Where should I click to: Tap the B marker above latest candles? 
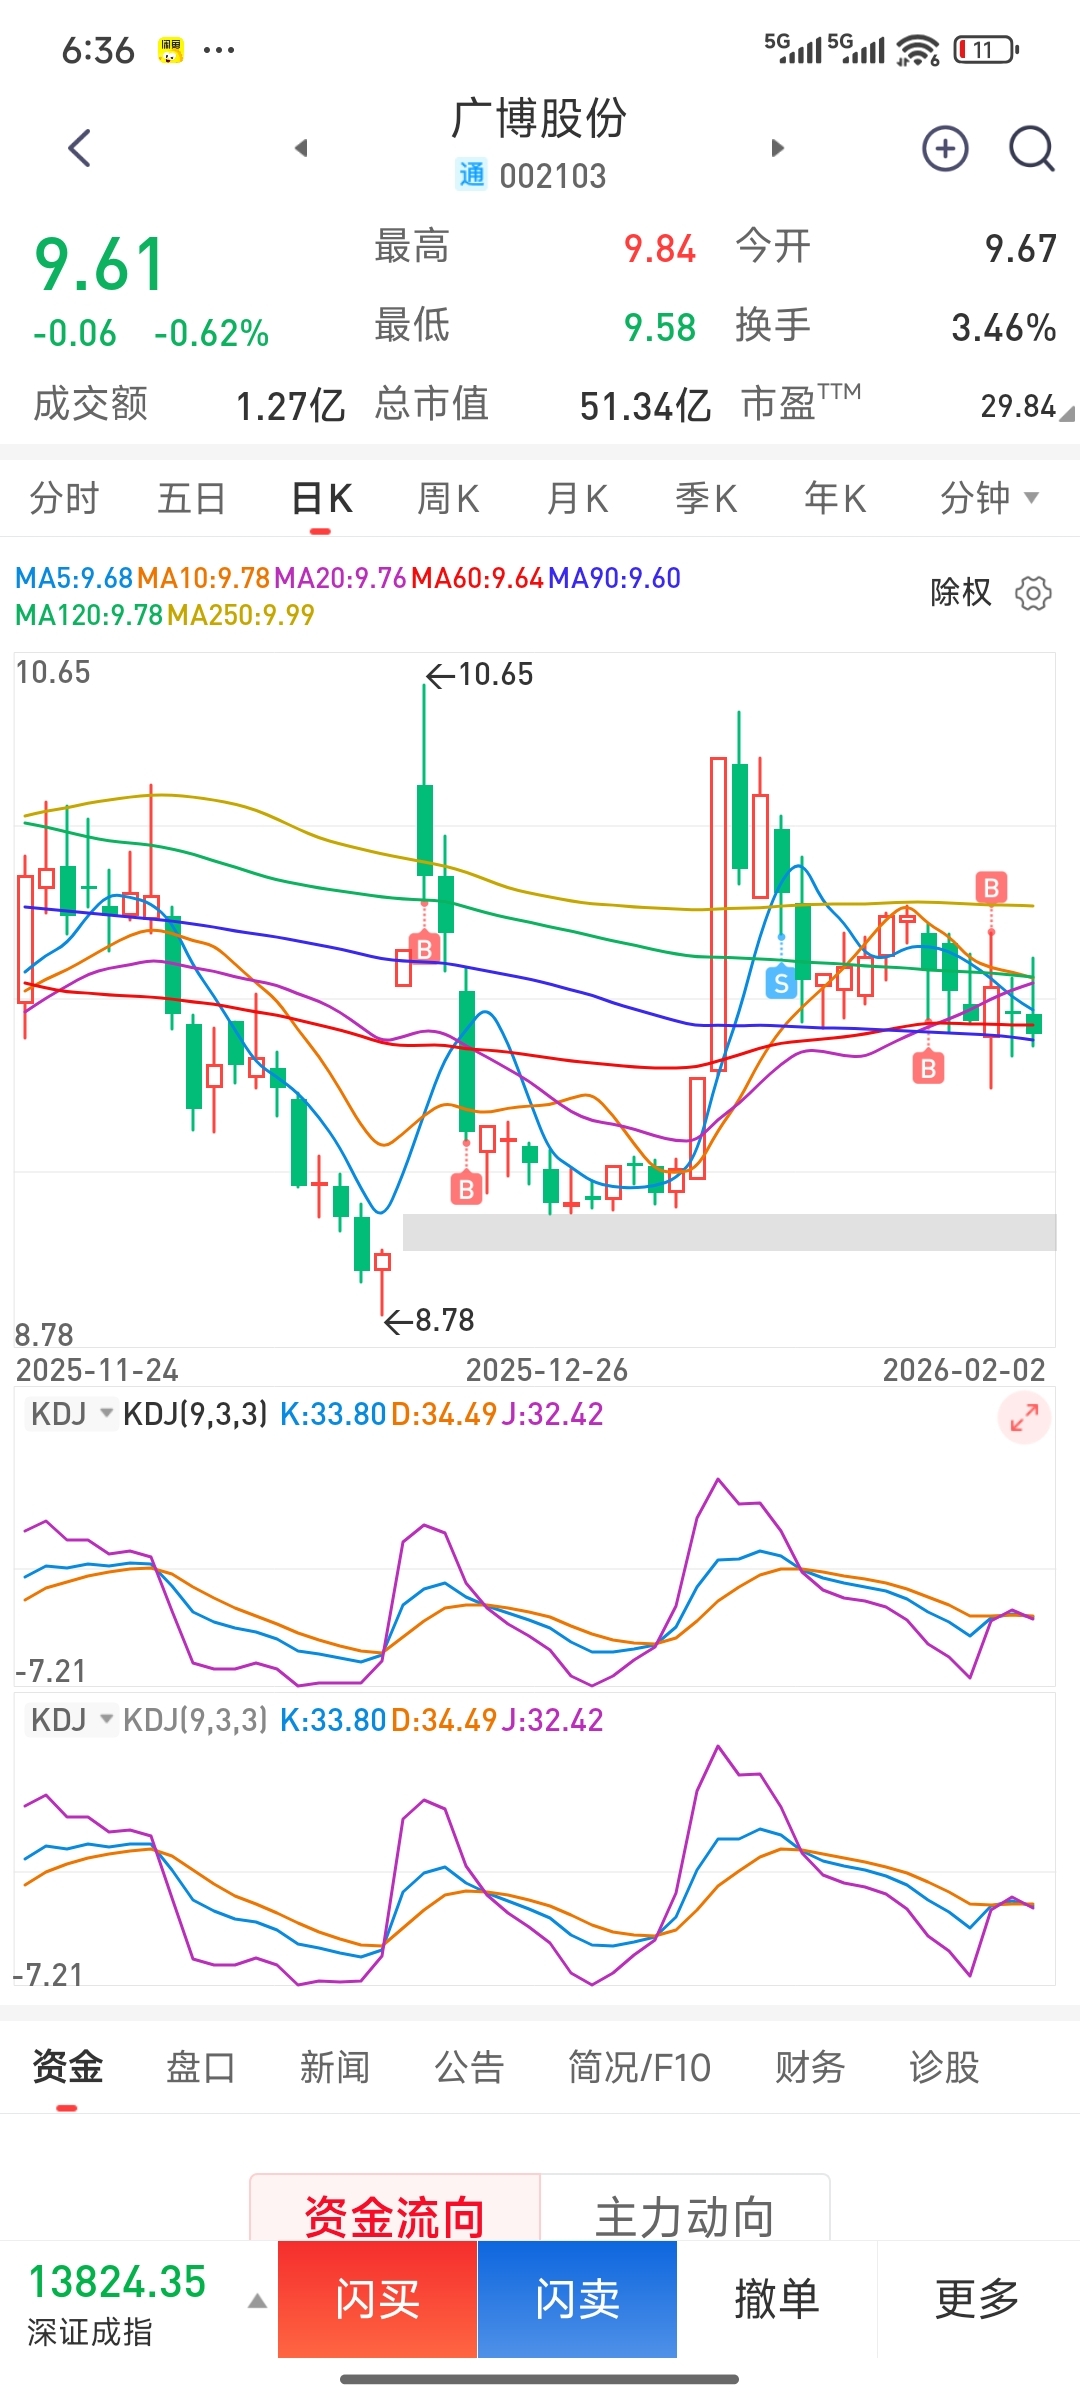[x=991, y=887]
